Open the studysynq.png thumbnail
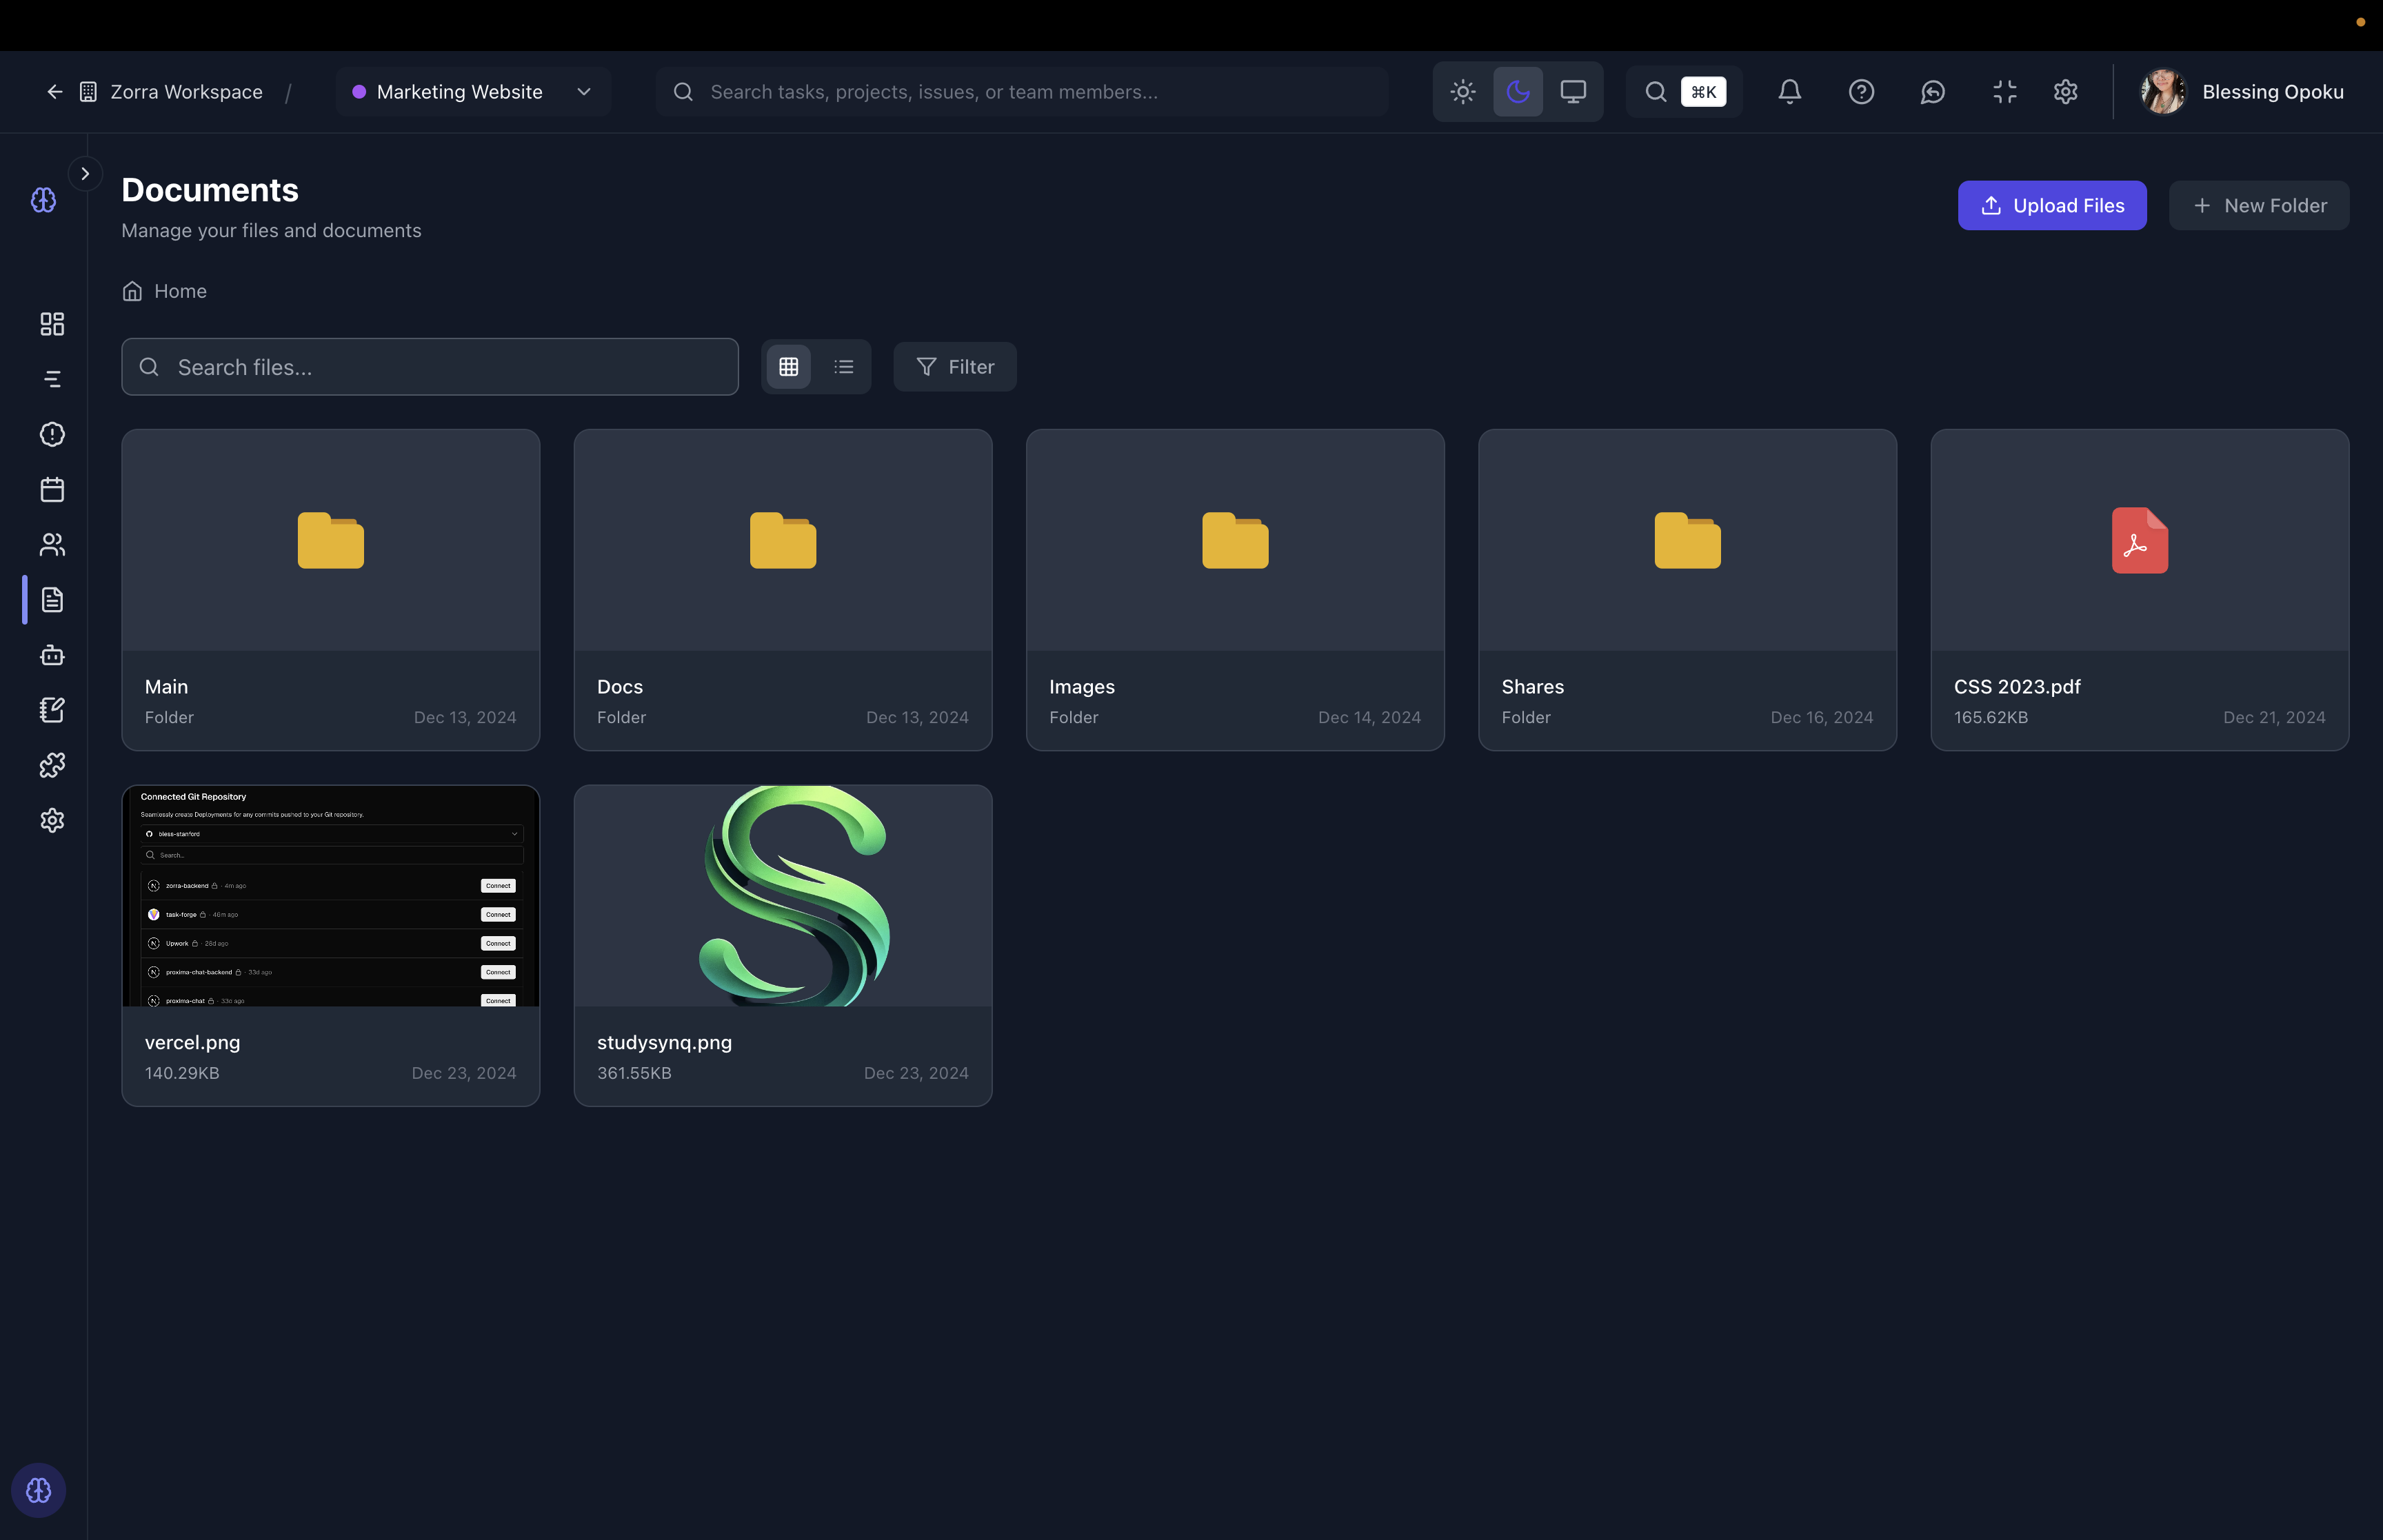 [x=783, y=896]
